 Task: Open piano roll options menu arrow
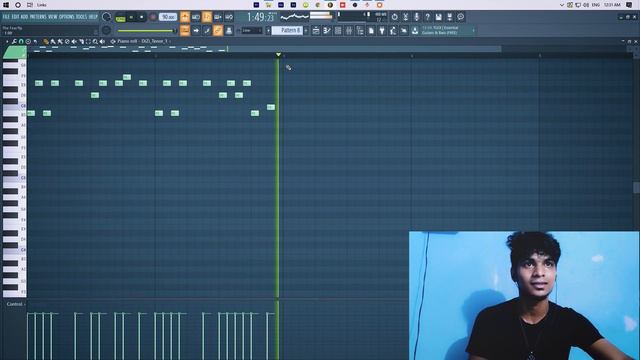(x=7, y=42)
